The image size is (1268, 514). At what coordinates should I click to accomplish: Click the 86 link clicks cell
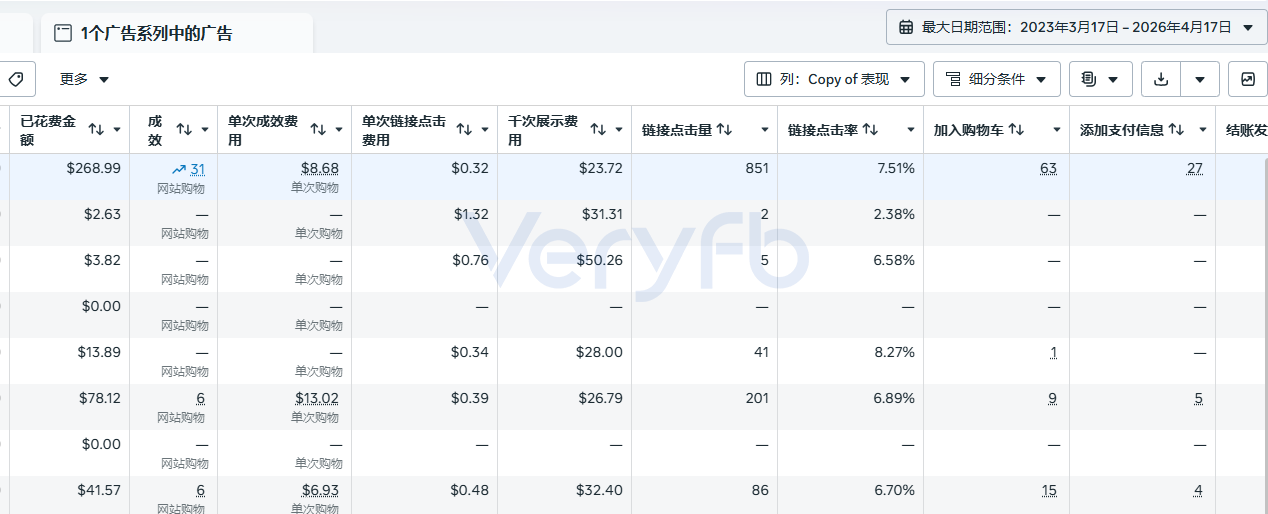pyautogui.click(x=760, y=490)
